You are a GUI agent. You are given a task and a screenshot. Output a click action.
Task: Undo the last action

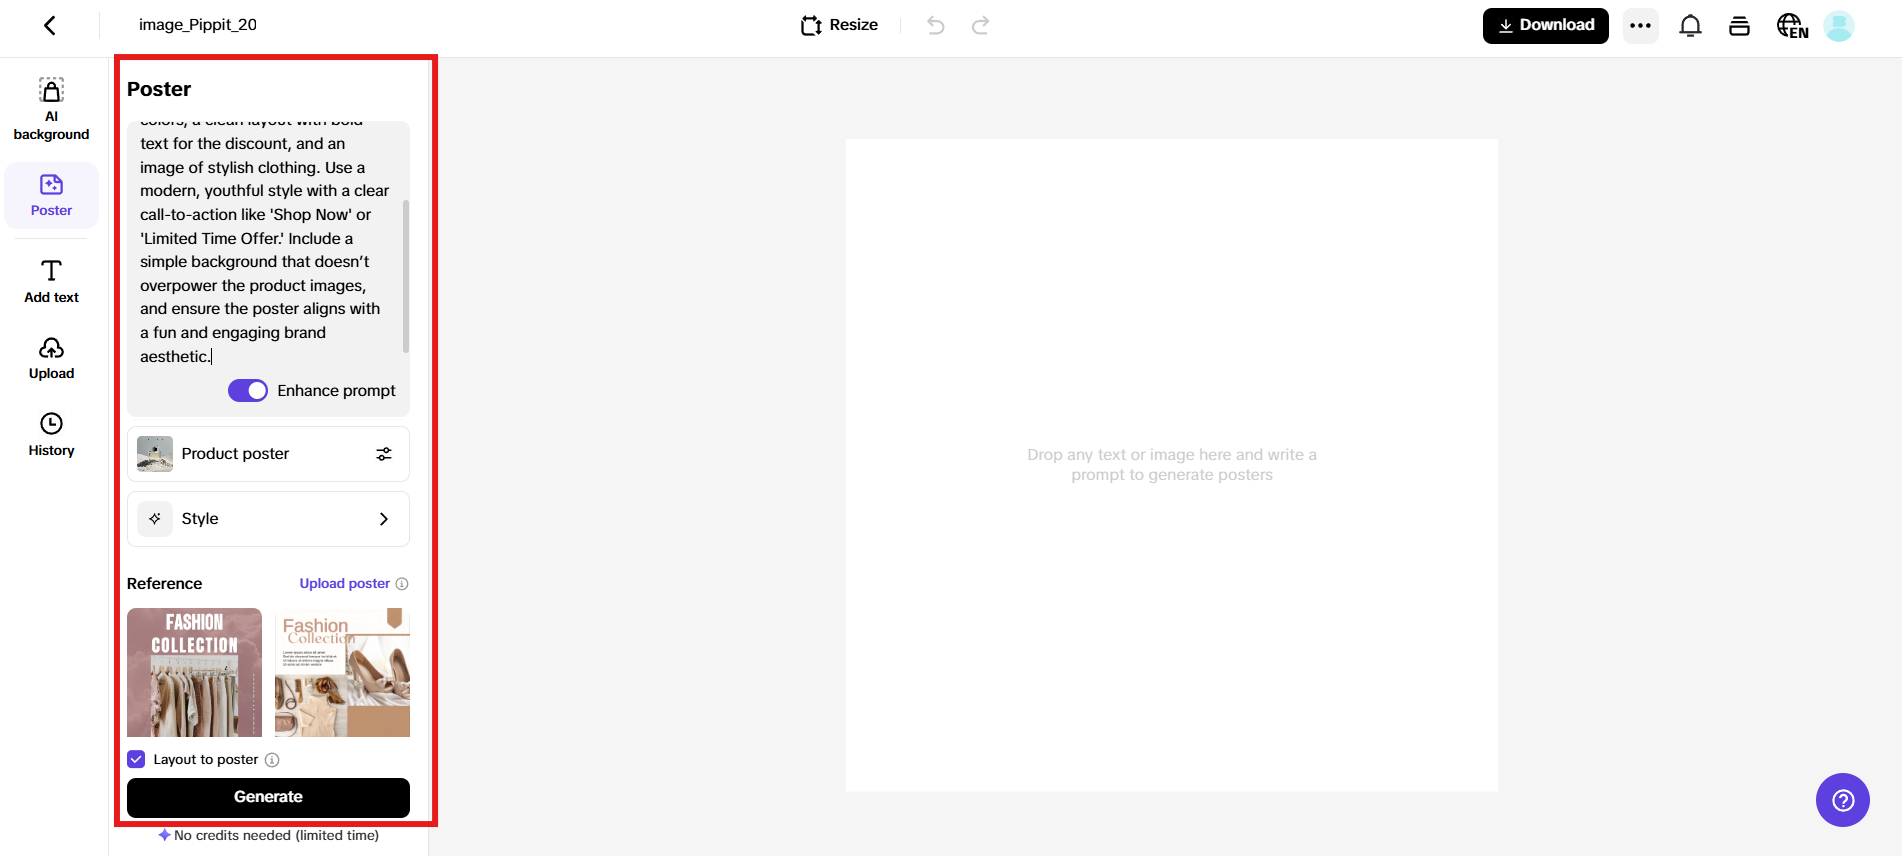936,25
